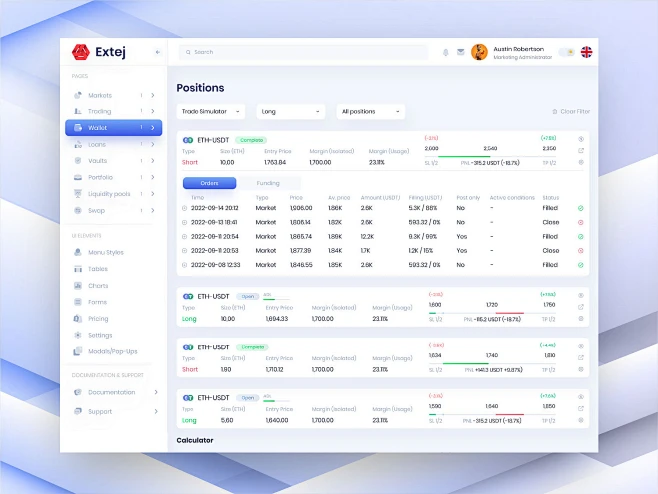658x494 pixels.
Task: Toggle the light/dark theme switch
Action: [567, 52]
